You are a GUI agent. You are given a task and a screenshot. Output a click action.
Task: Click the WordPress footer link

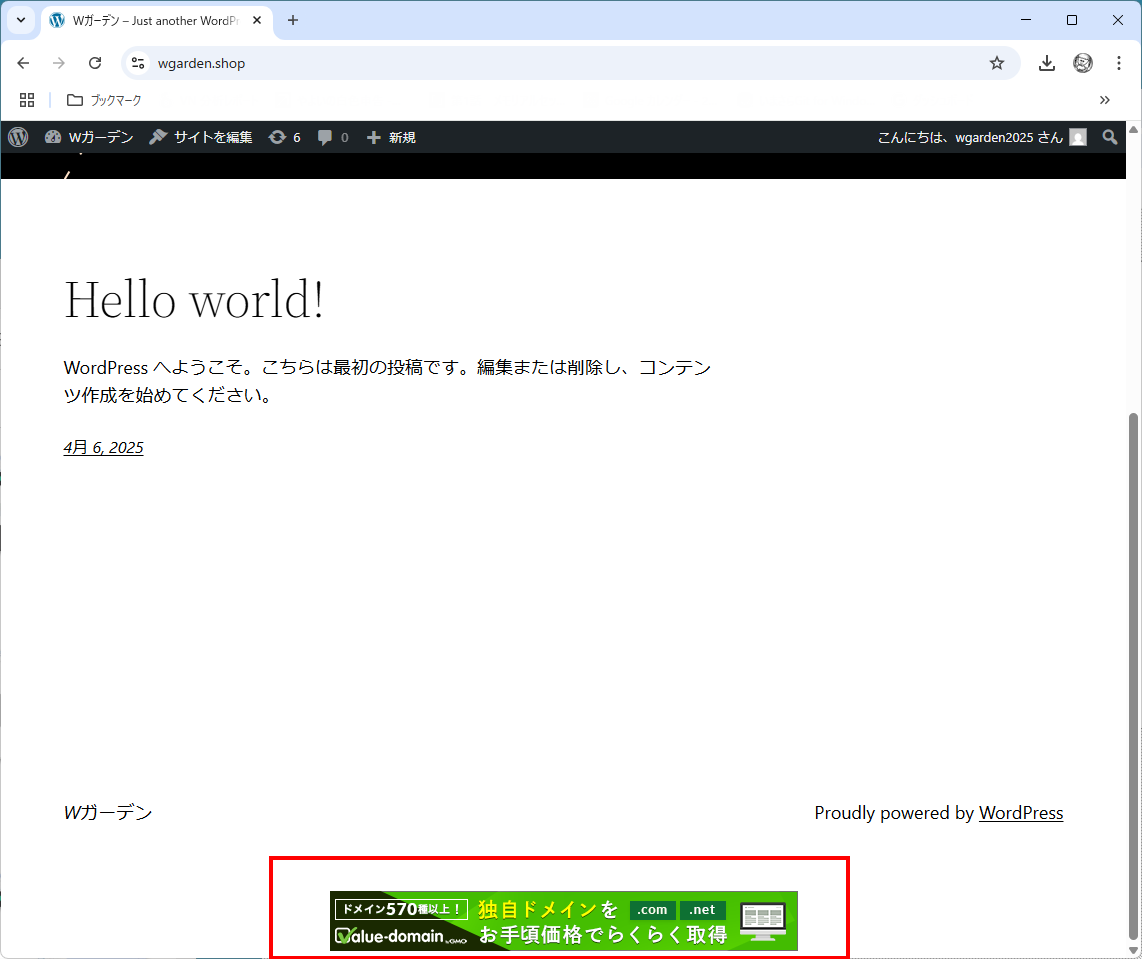click(x=1020, y=813)
